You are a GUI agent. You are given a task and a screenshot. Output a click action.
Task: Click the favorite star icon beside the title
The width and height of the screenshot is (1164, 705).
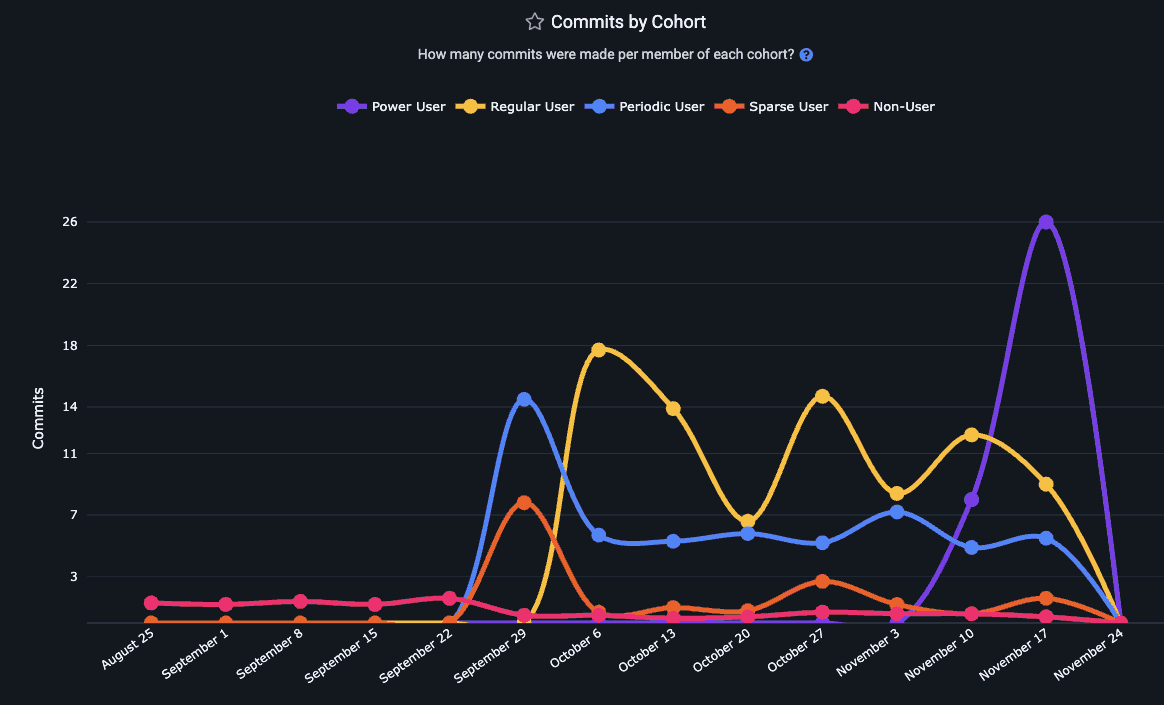pyautogui.click(x=535, y=22)
